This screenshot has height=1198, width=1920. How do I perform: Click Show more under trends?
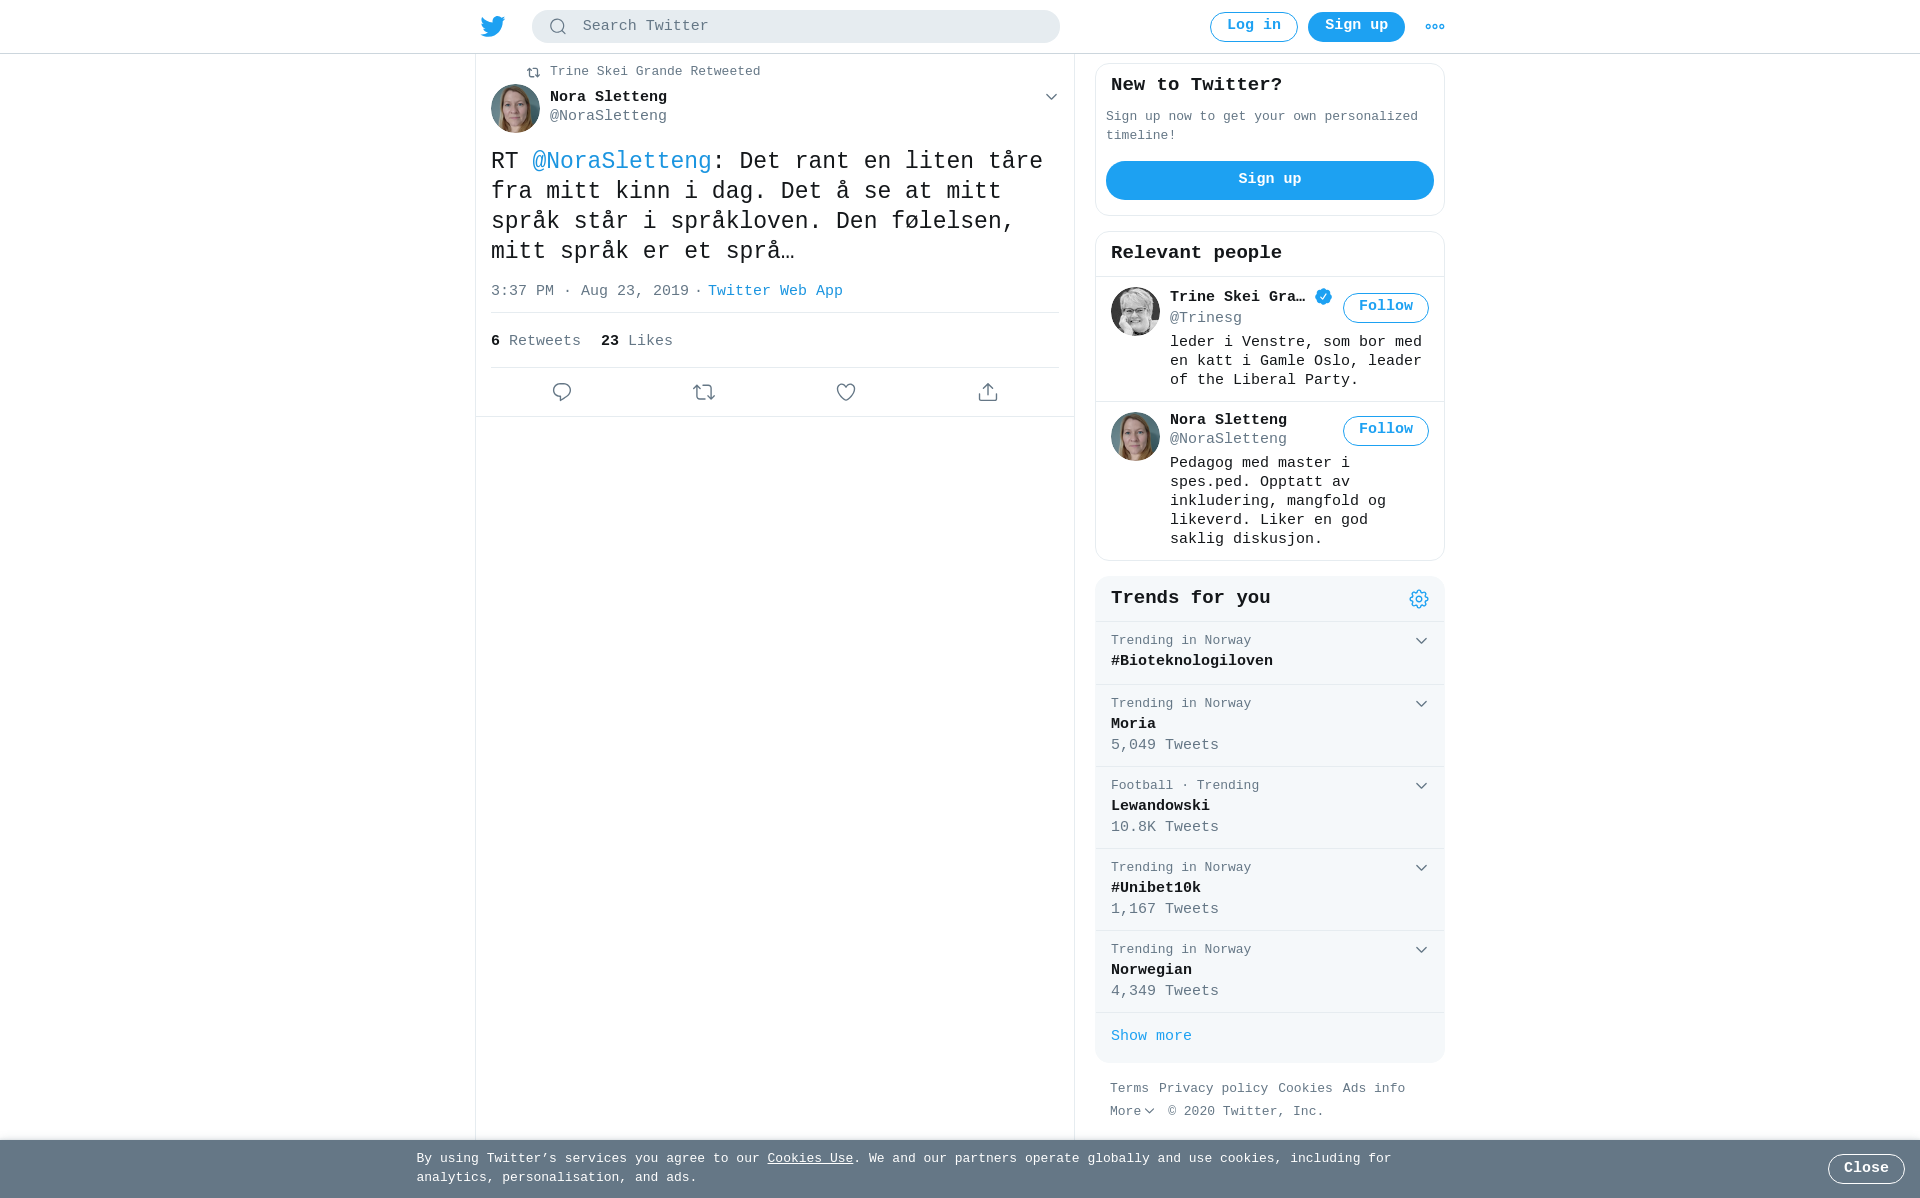click(x=1151, y=1036)
